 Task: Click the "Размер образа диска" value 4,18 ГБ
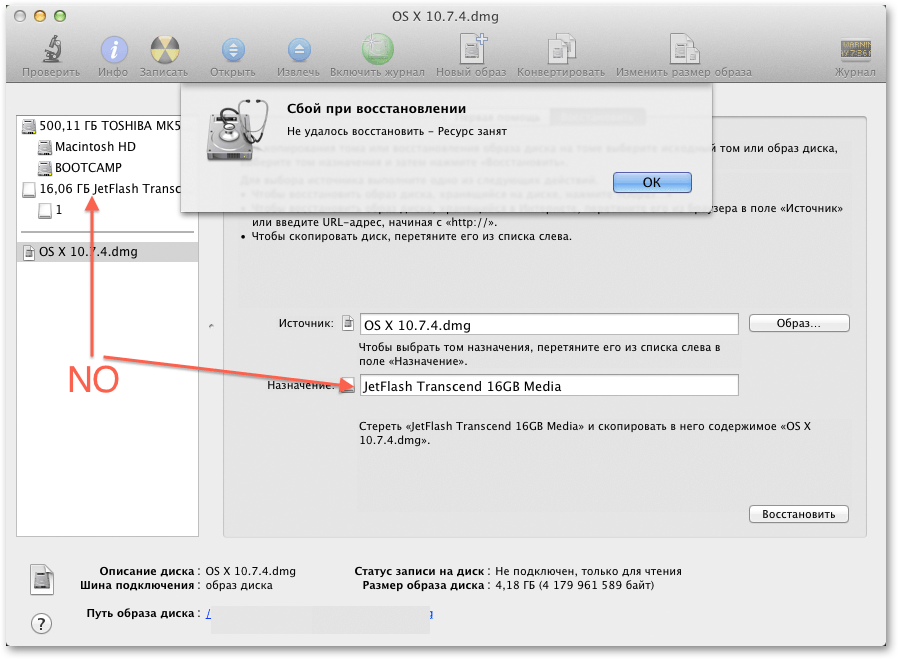pos(574,585)
